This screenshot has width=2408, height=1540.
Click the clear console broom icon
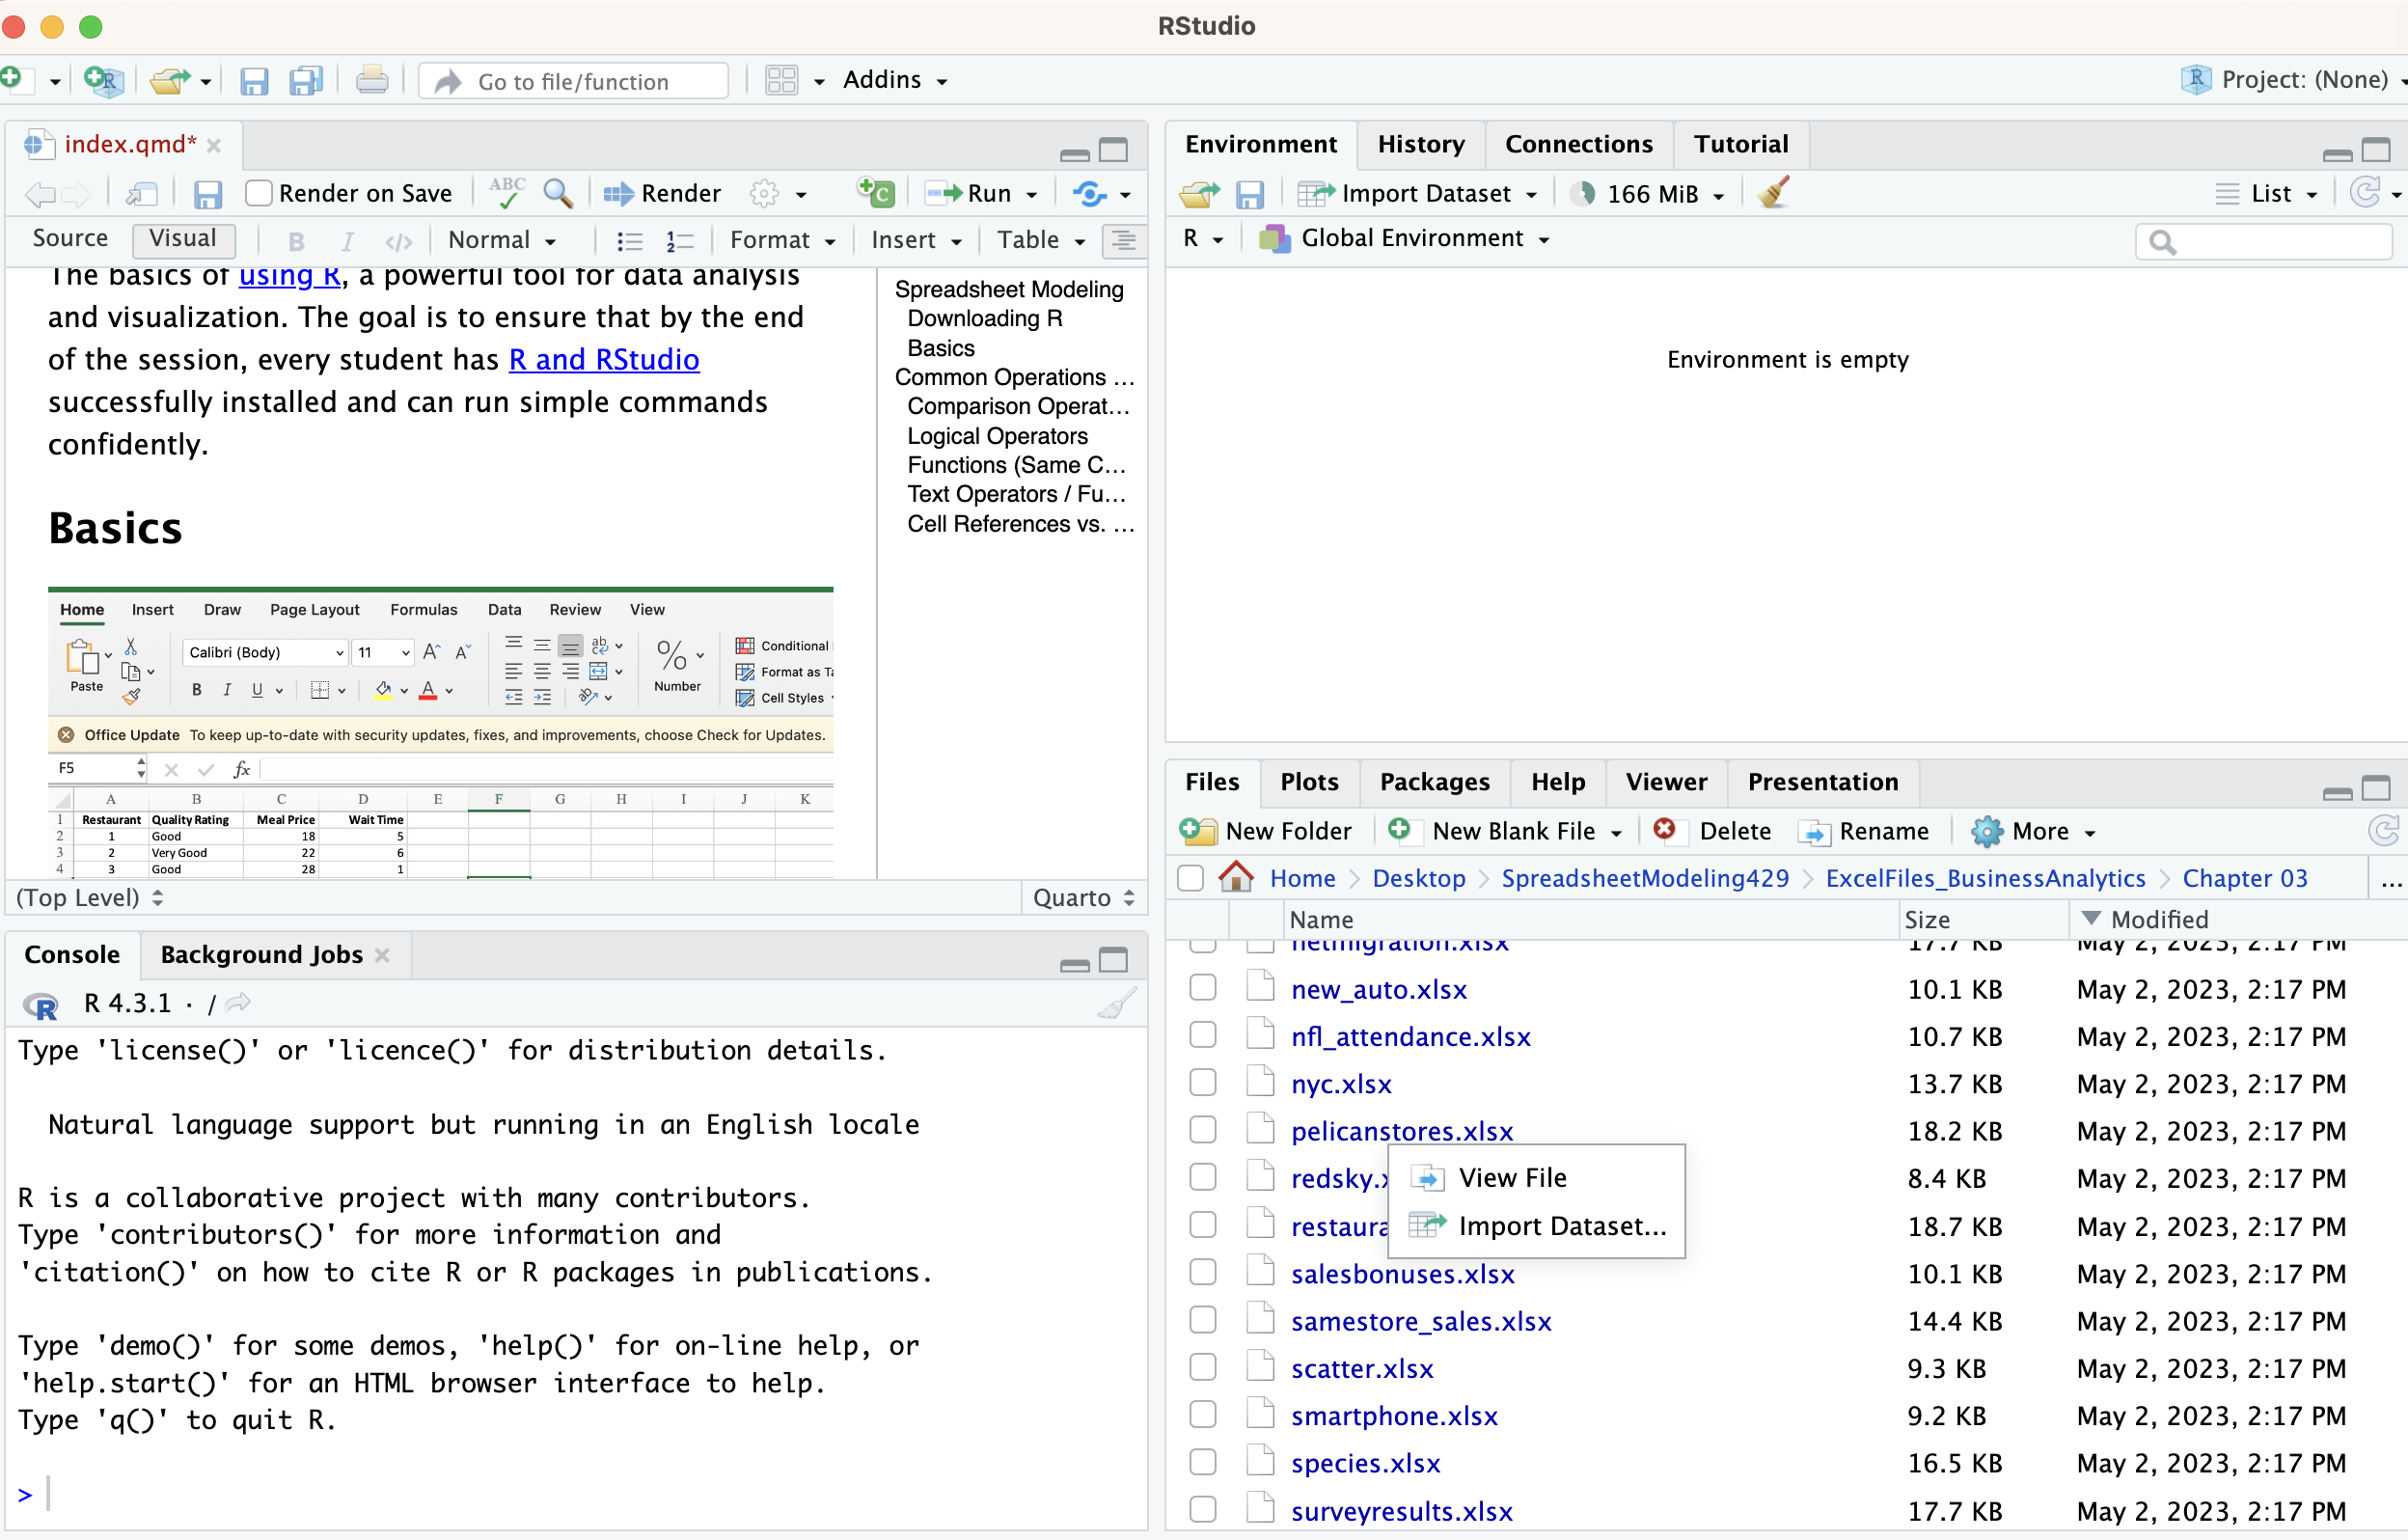pos(1116,1003)
